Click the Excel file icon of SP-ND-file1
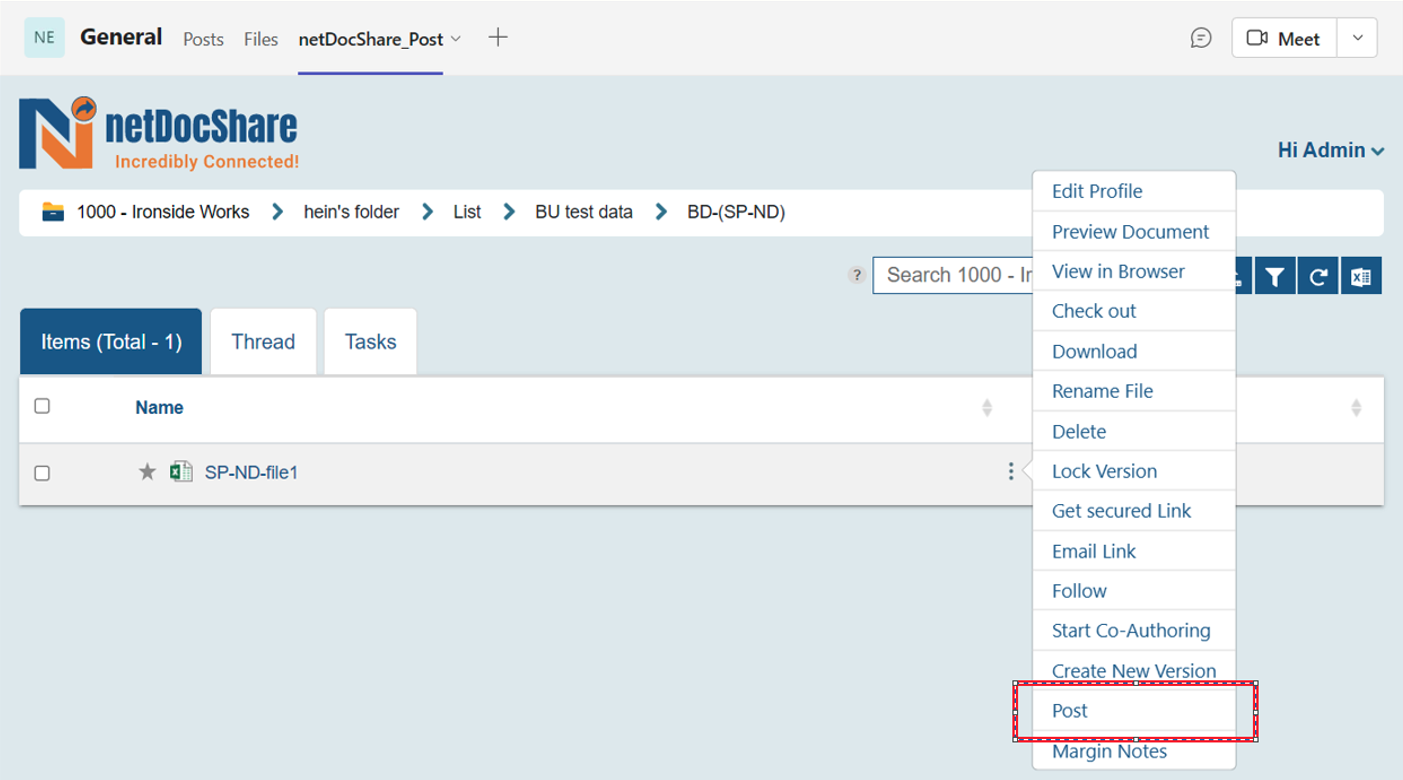Viewport: 1403px width, 780px height. click(181, 472)
